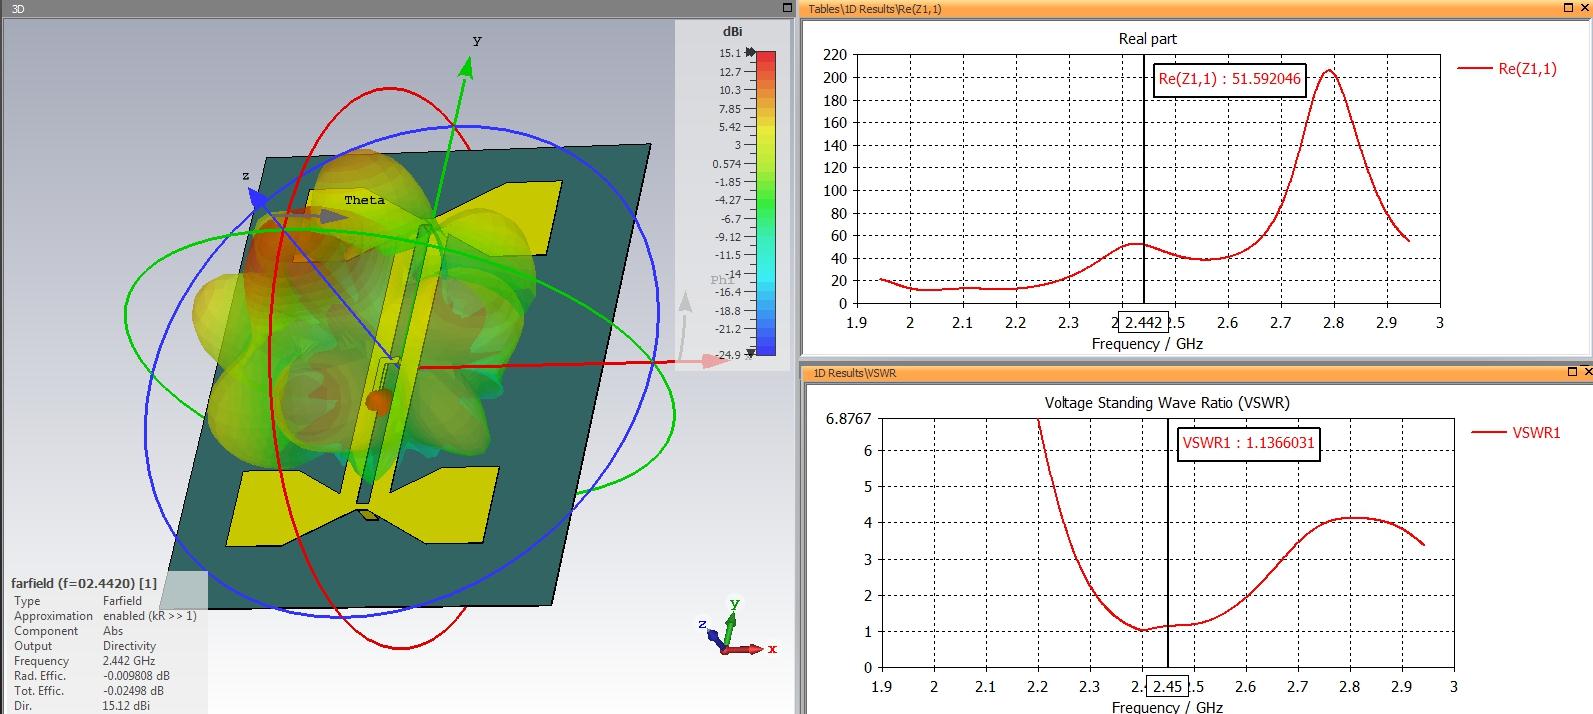This screenshot has height=714, width=1593.
Task: Click the dBi color ramp scale
Action: (x=765, y=203)
